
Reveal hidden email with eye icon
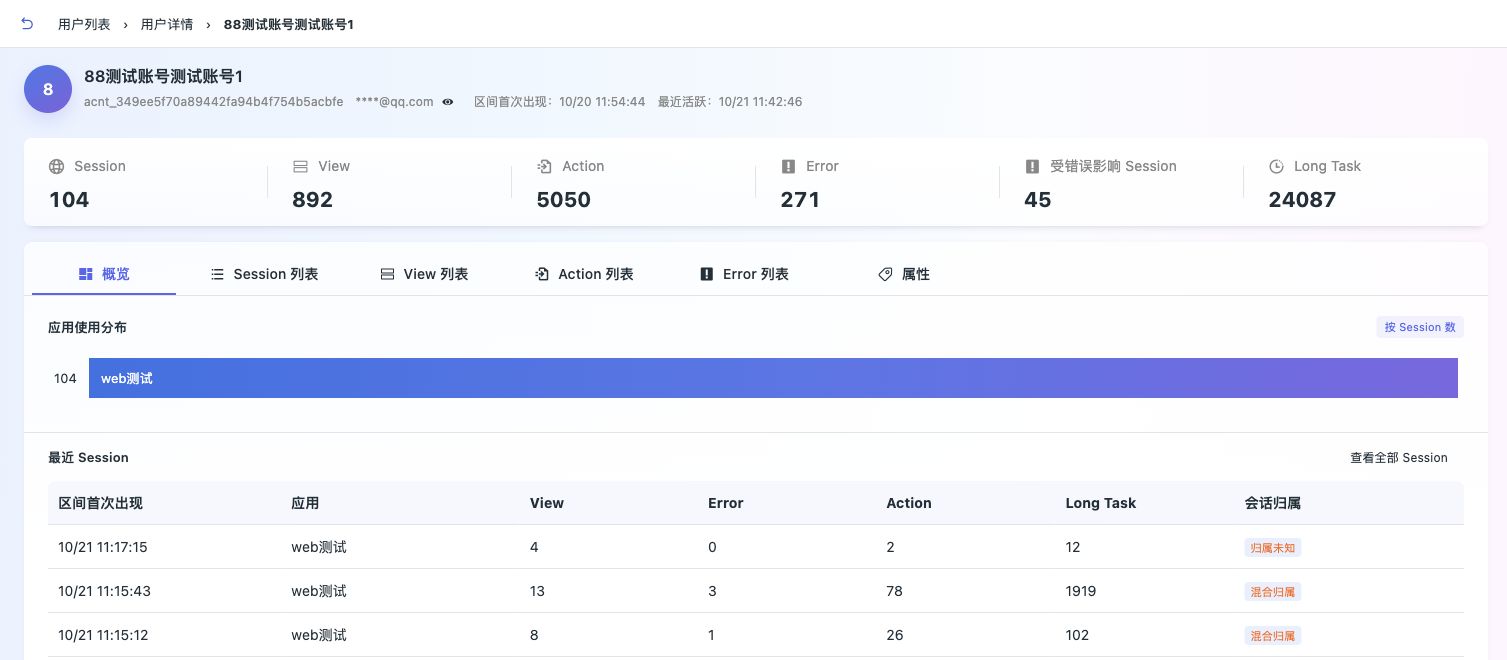tap(448, 102)
